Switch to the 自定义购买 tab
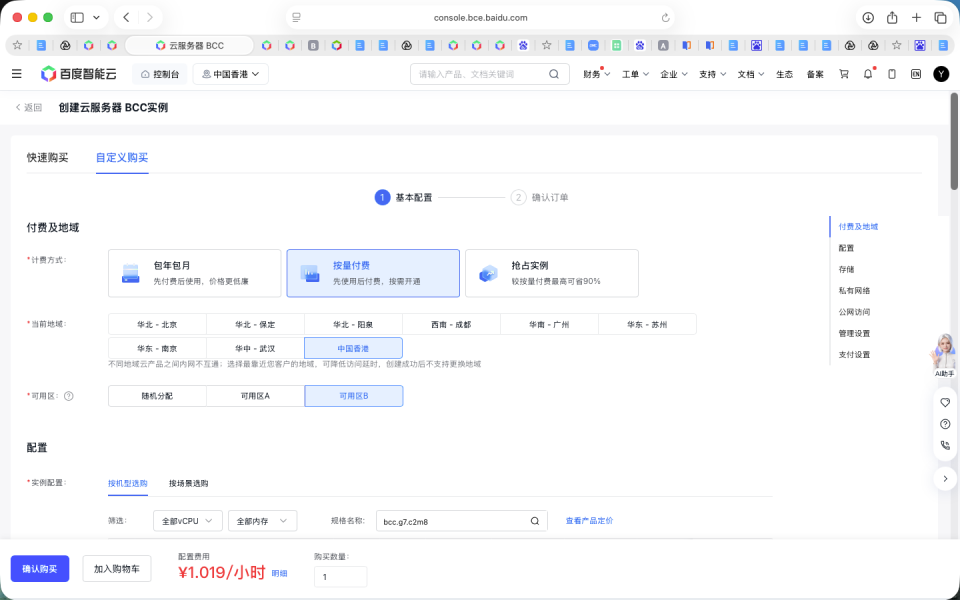 click(122, 157)
